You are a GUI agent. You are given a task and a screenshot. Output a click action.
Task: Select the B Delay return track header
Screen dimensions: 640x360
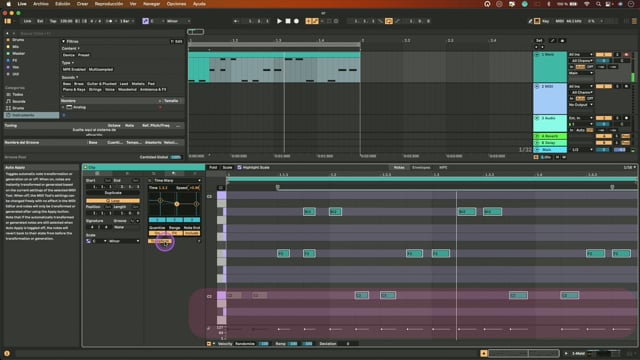click(550, 143)
